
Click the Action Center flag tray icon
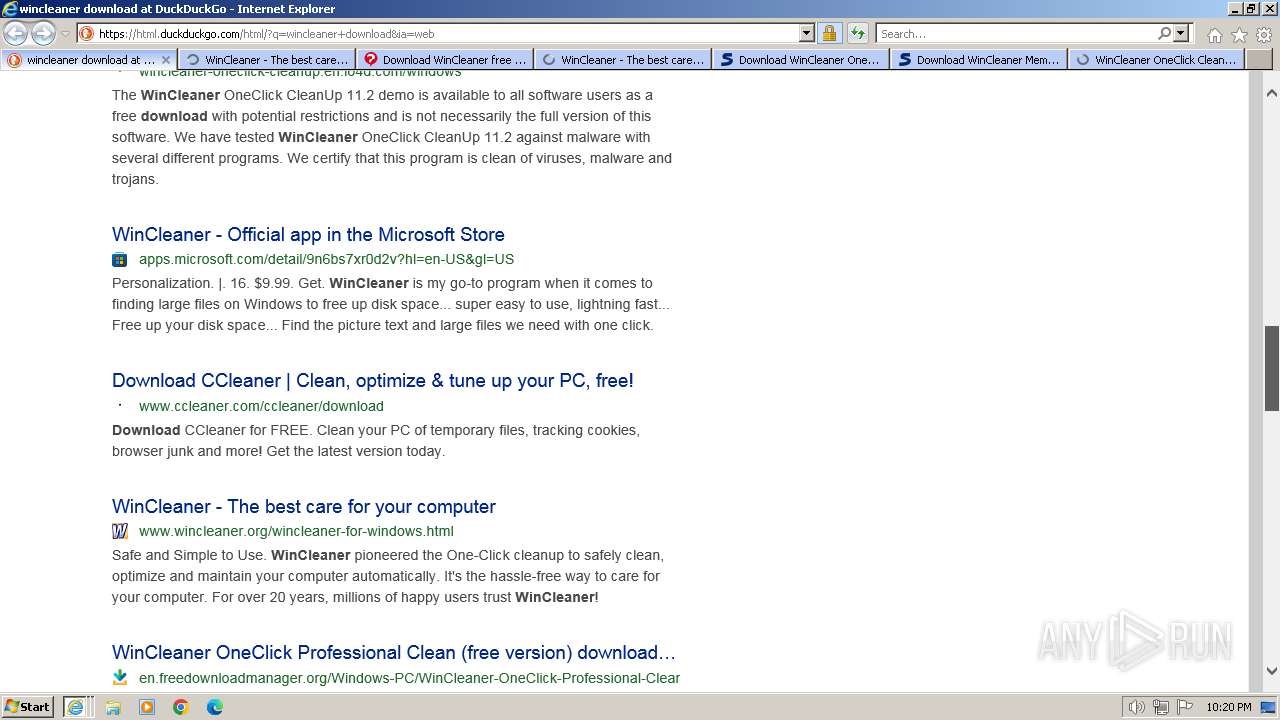[x=1184, y=707]
